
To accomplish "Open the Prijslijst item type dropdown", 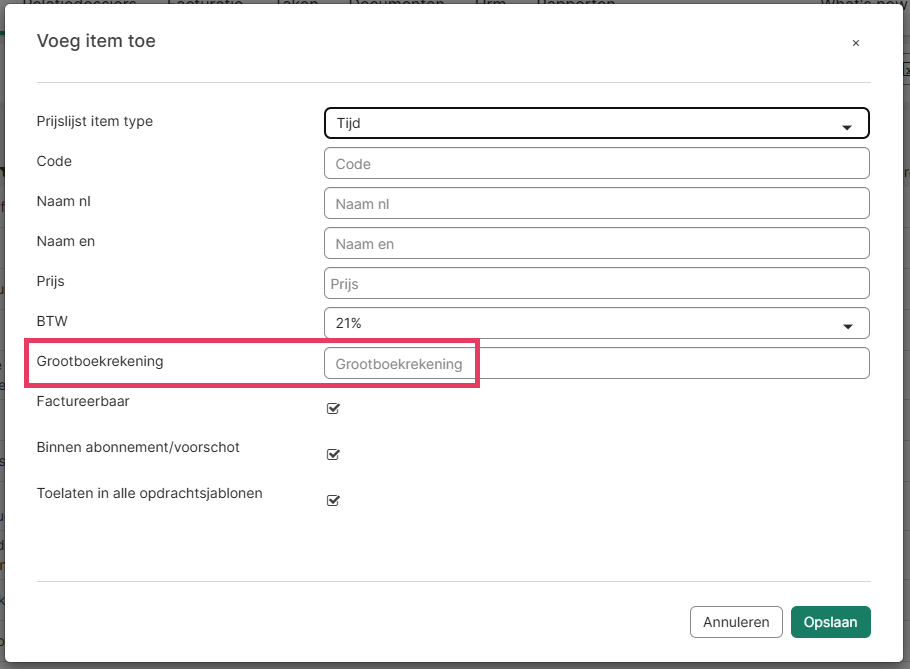I will click(x=596, y=123).
